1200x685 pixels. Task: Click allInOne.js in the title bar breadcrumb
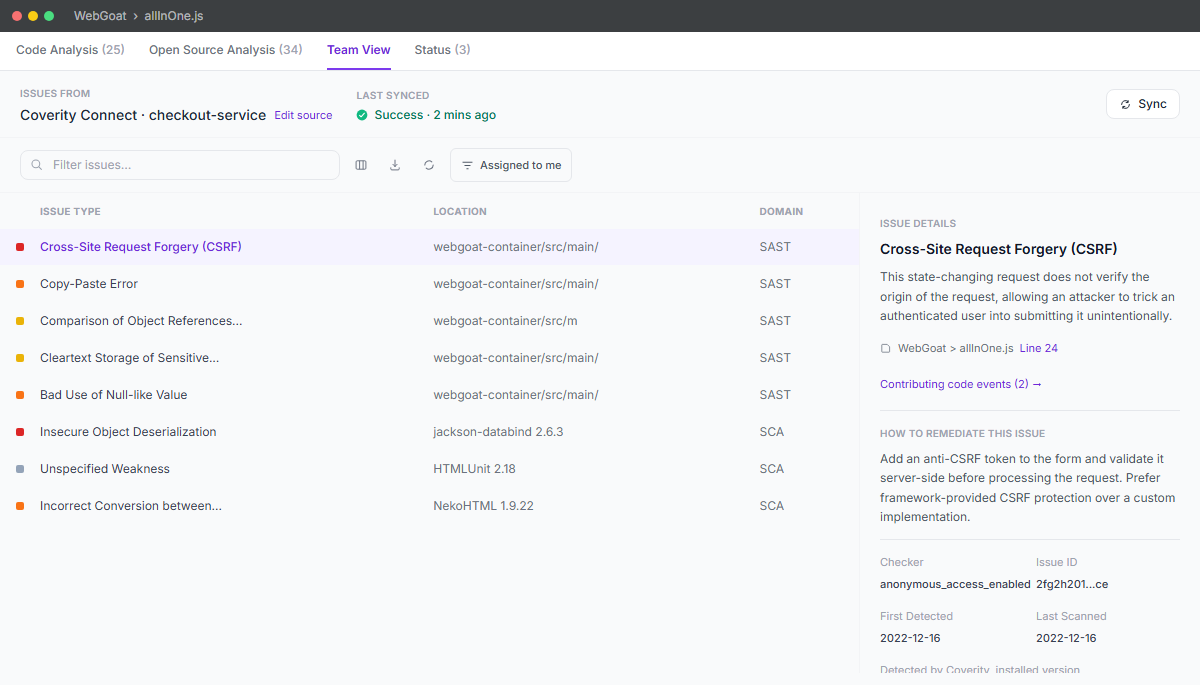(x=174, y=16)
